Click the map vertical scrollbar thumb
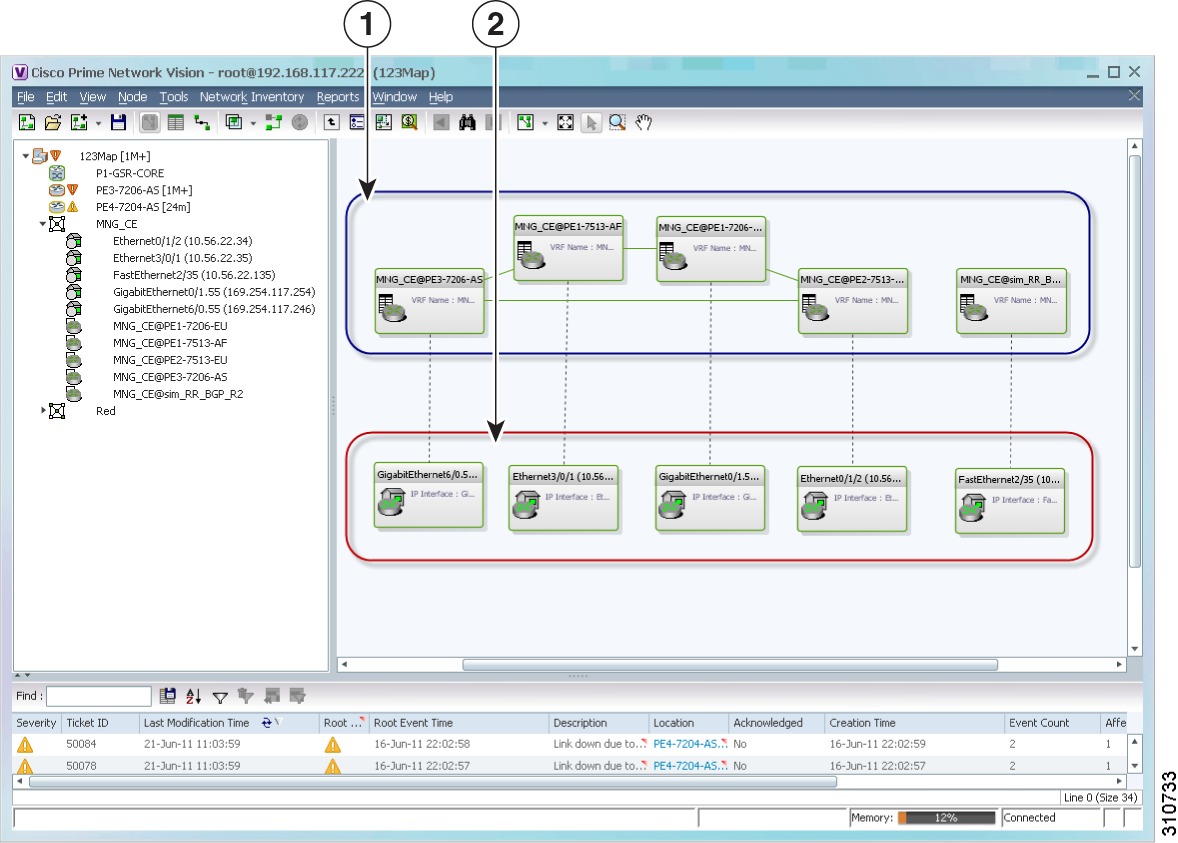Viewport: 1178px width, 843px height. click(1134, 361)
